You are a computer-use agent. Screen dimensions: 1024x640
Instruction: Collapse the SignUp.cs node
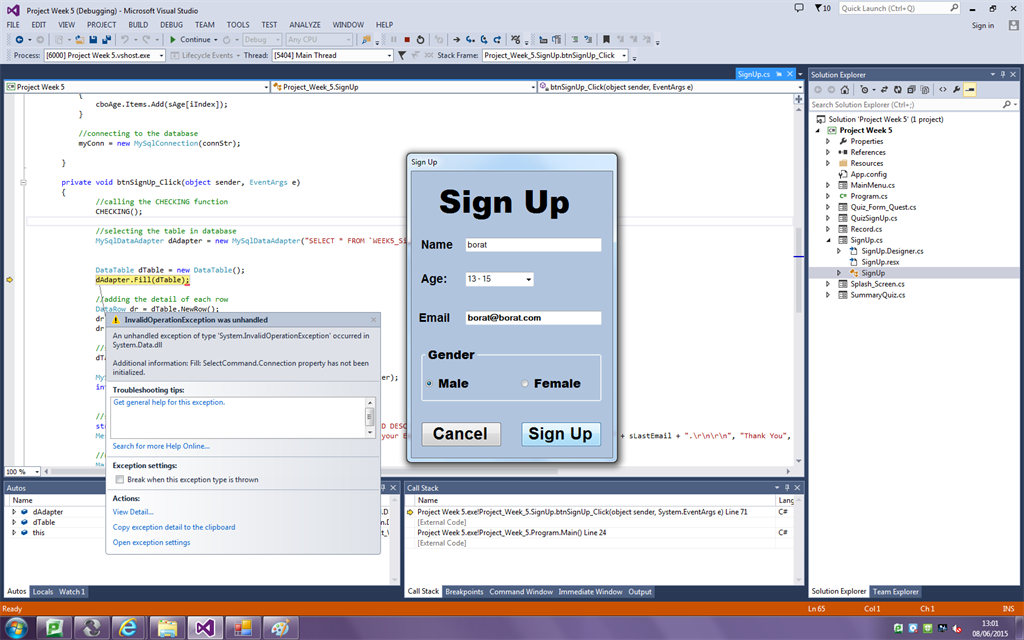click(x=828, y=240)
